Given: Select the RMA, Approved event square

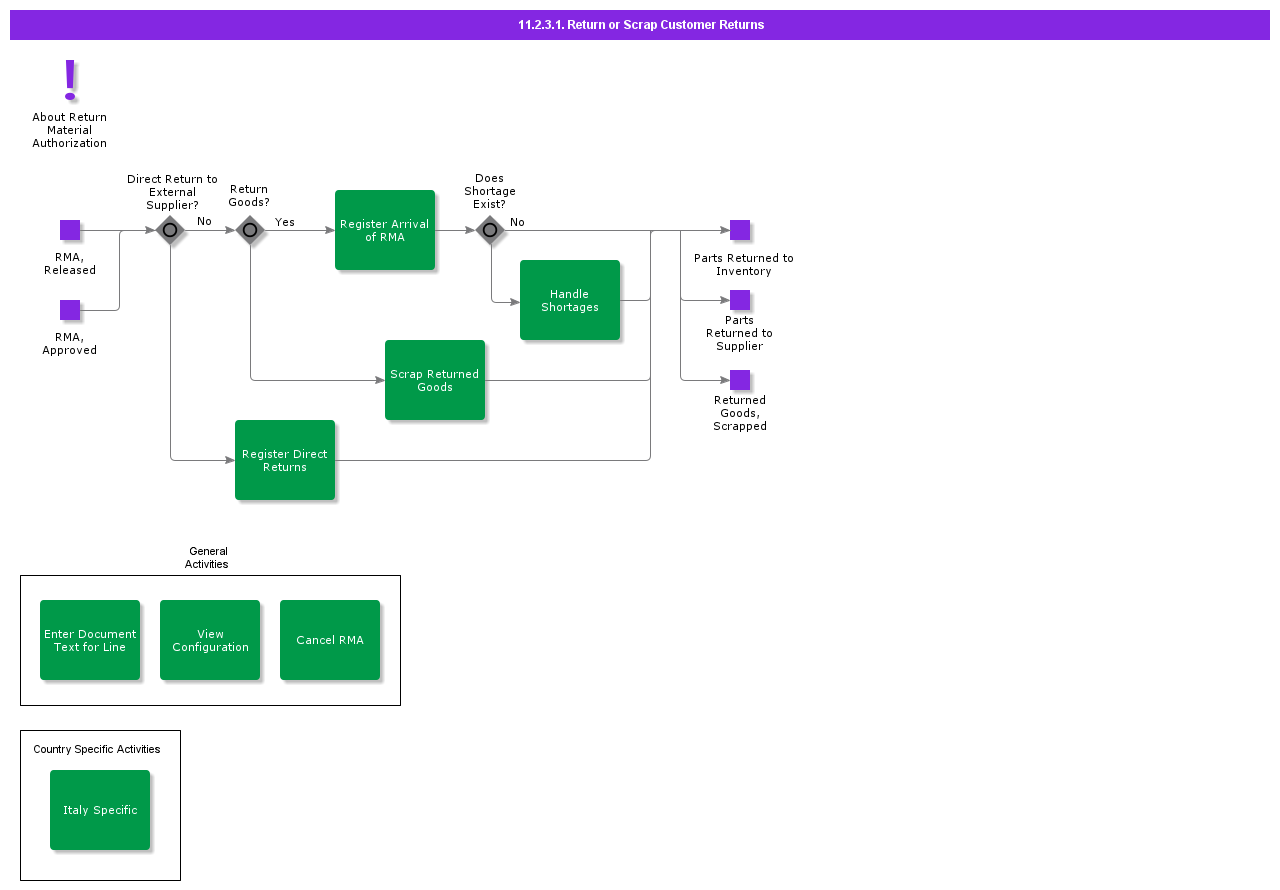Looking at the screenshot, I should 70,310.
